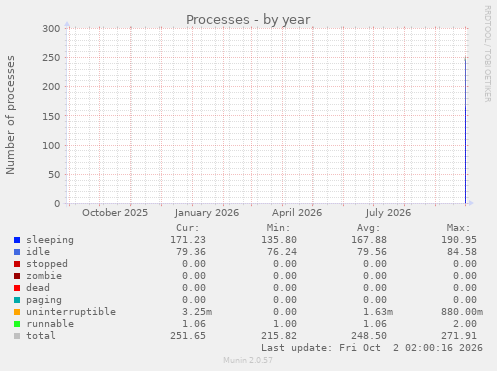
Task: Click the 'Number of processes' axis label
Action: [x=10, y=115]
